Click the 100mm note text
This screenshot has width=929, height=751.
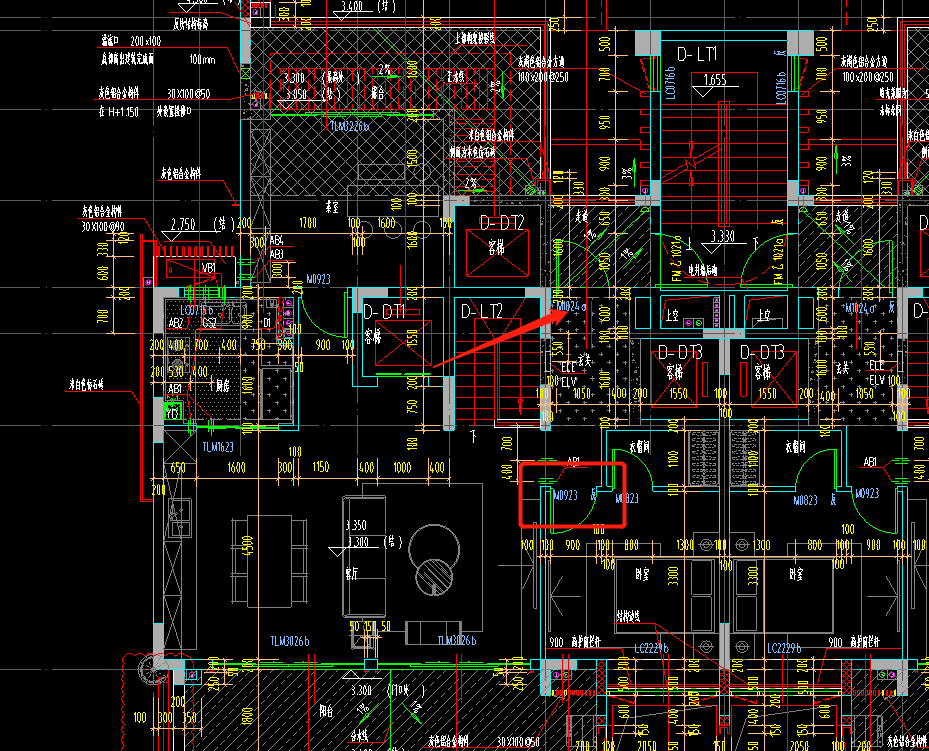(x=202, y=60)
